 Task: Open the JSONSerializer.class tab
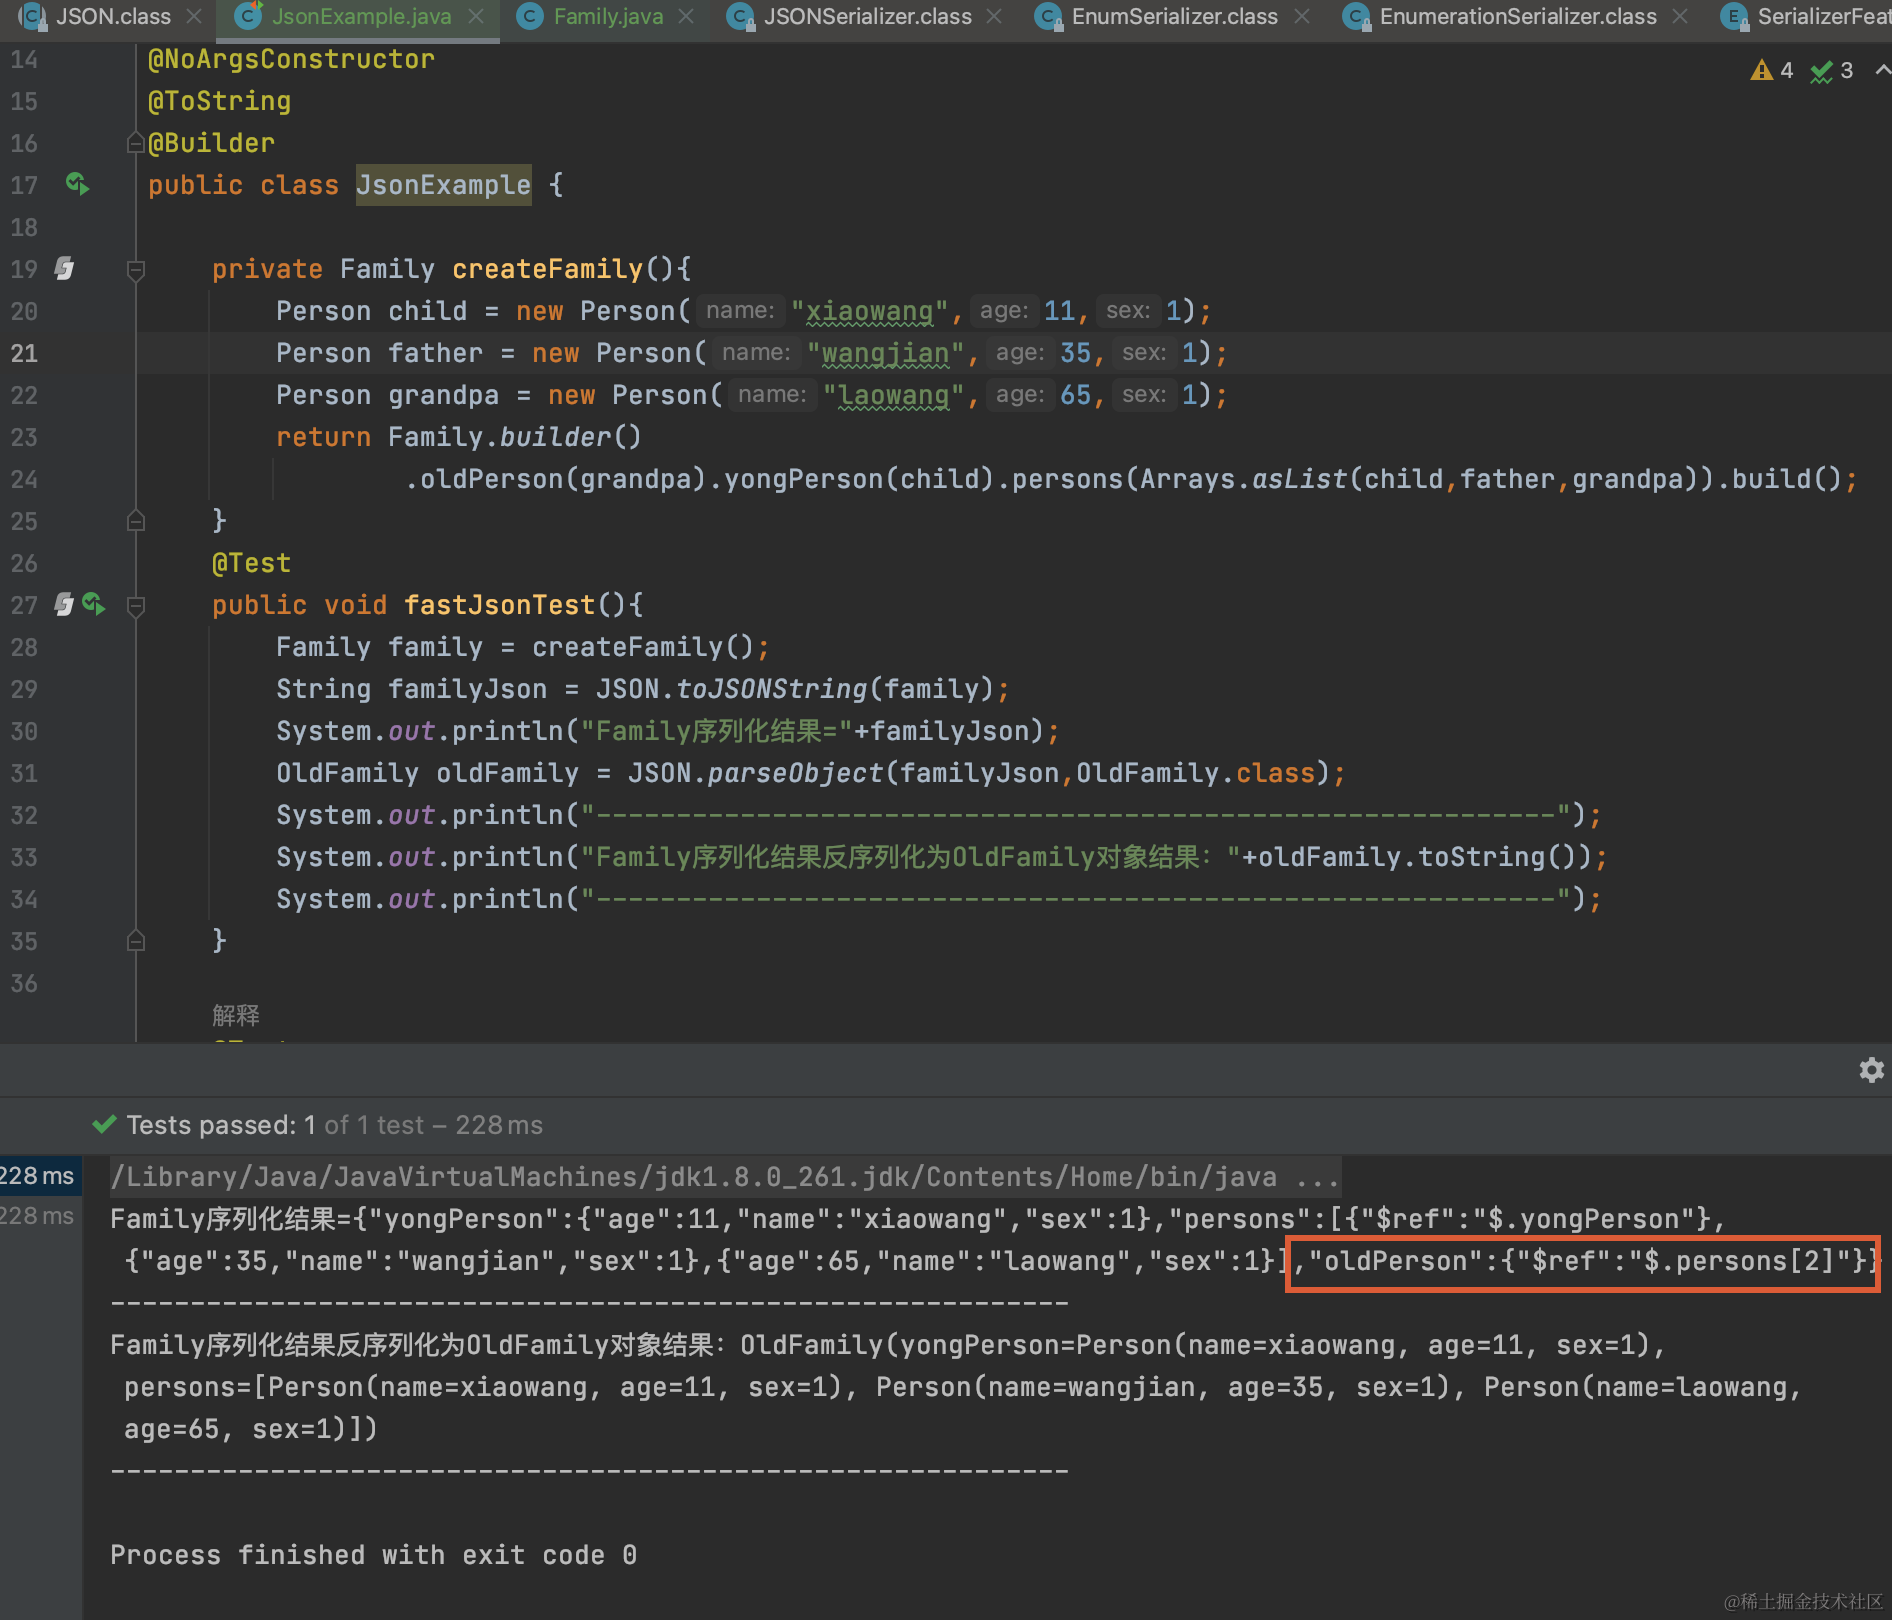(866, 17)
